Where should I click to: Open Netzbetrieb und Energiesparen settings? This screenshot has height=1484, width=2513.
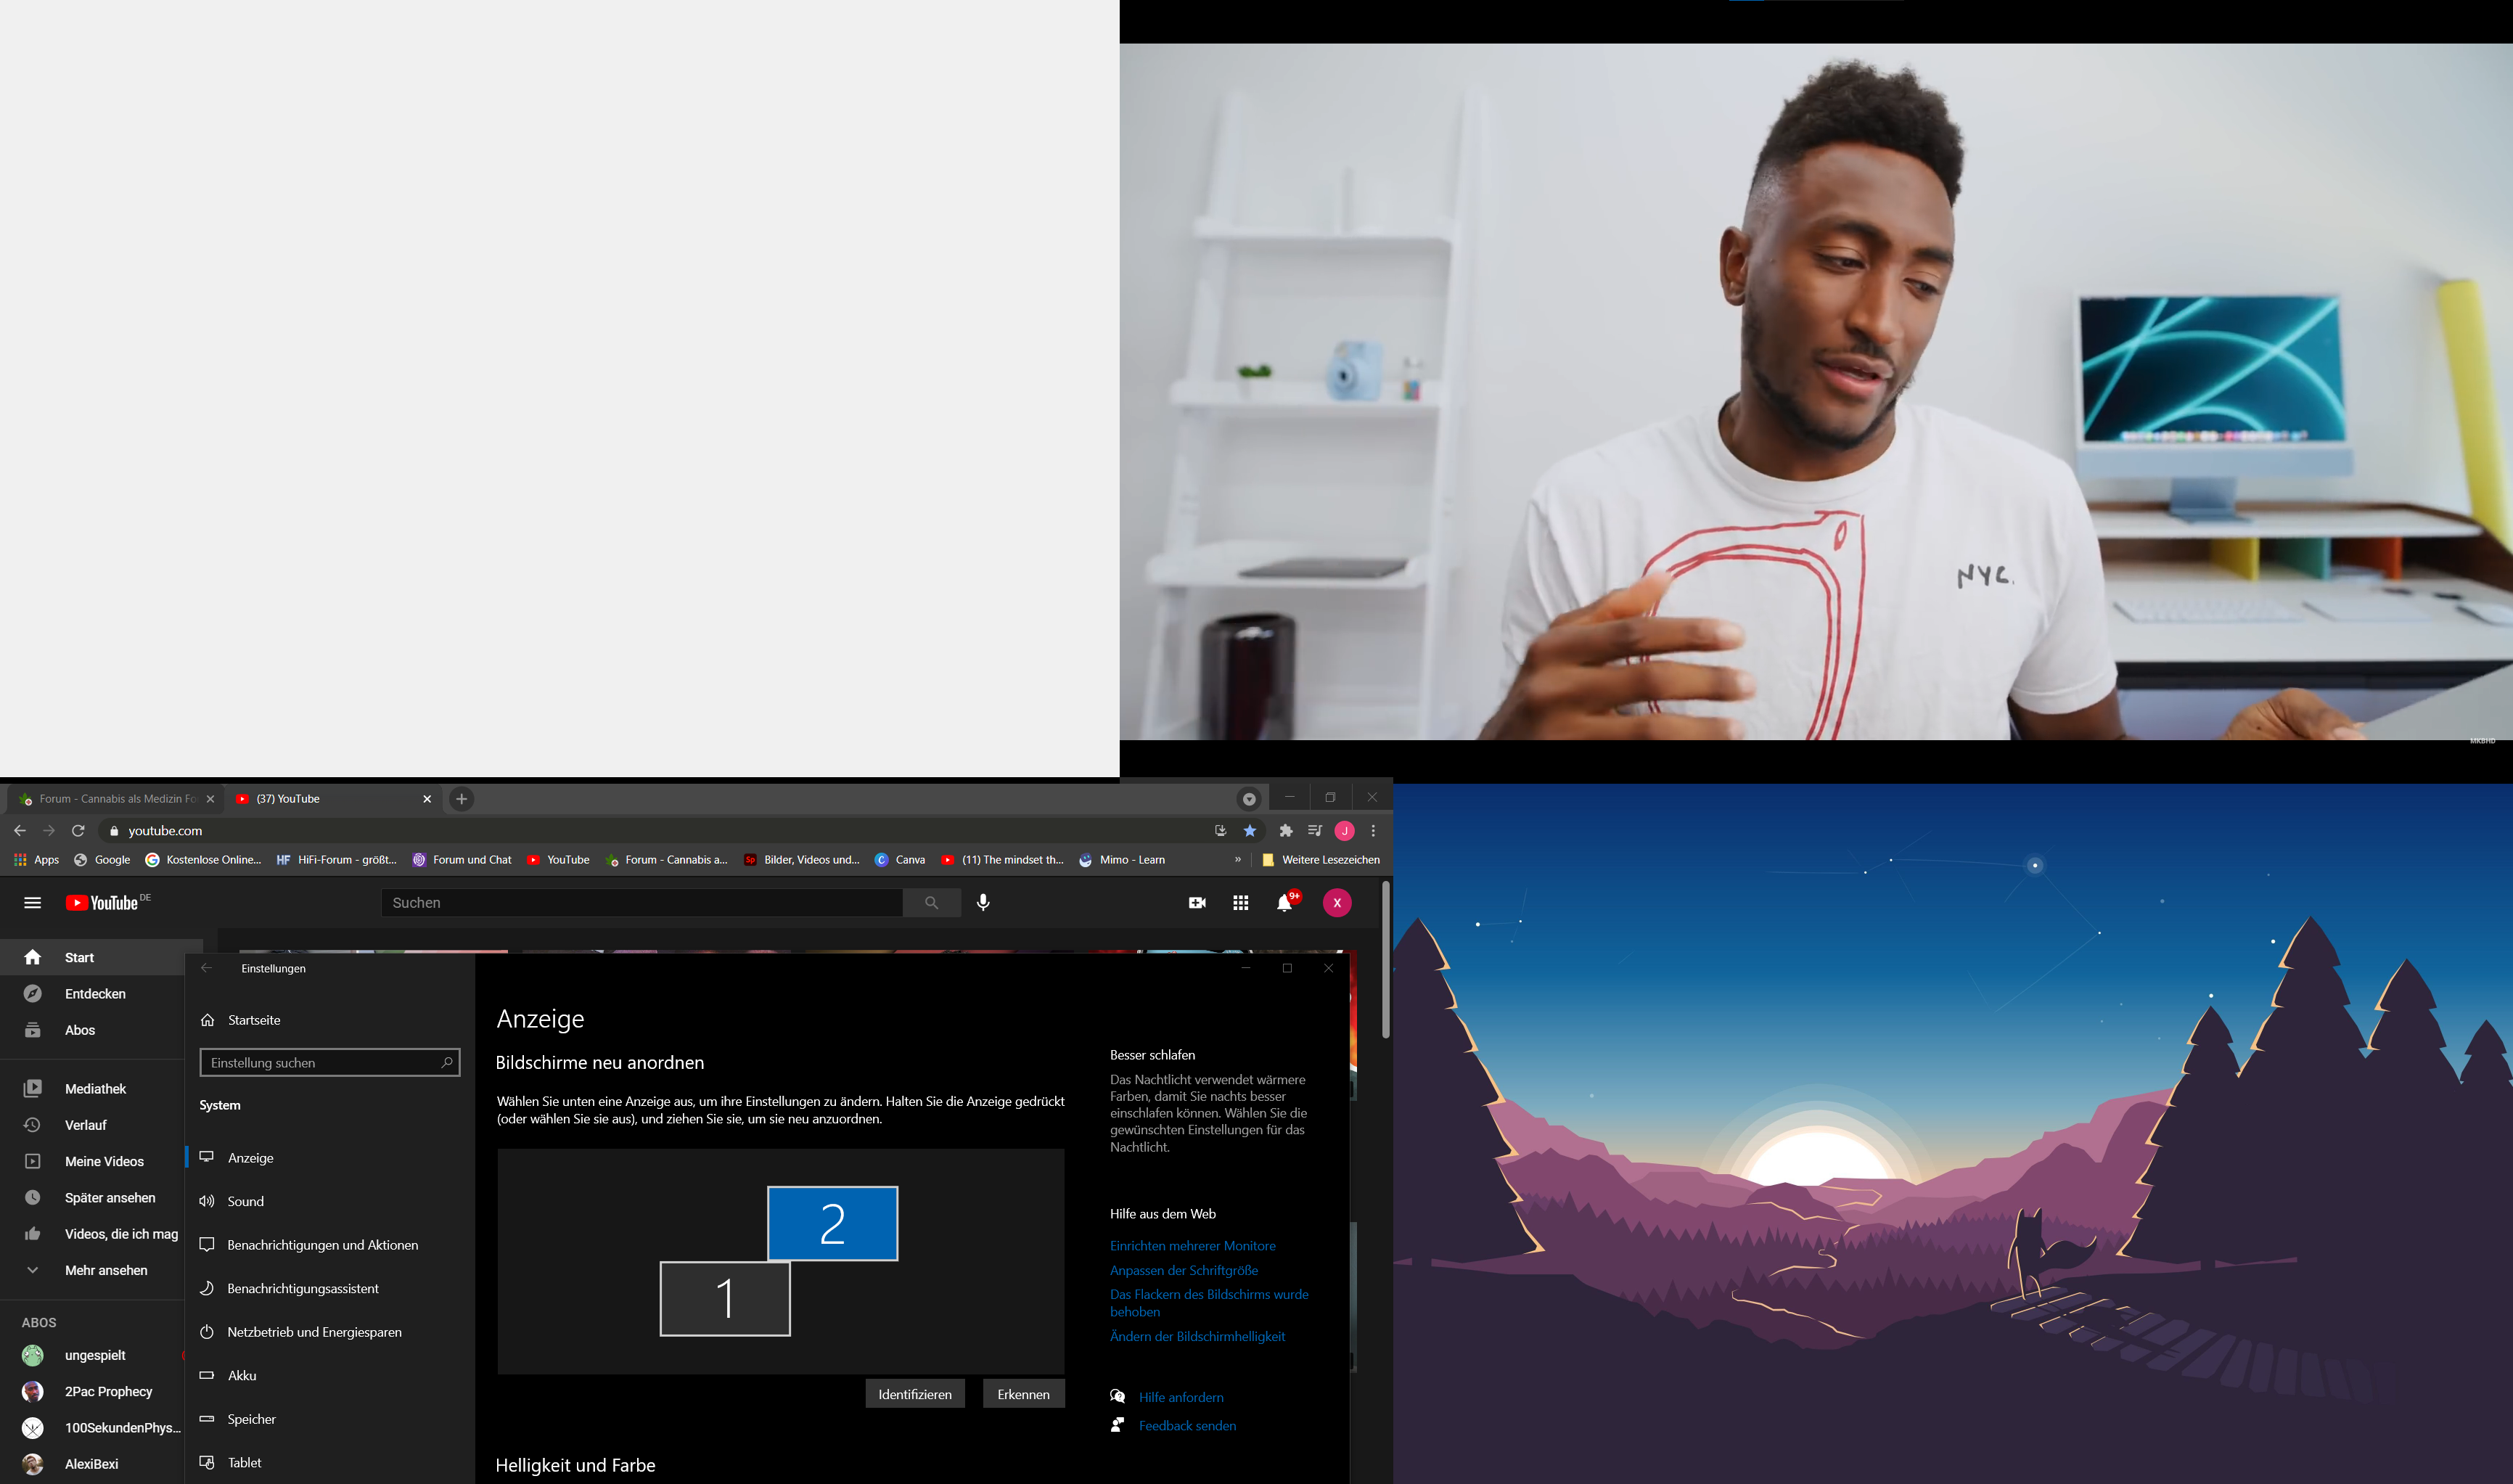(x=314, y=1332)
